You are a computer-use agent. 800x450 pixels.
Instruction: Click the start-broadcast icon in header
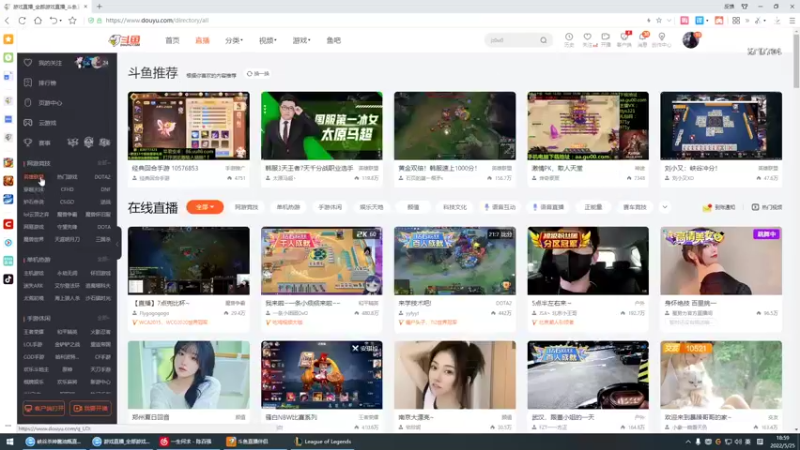pos(606,37)
